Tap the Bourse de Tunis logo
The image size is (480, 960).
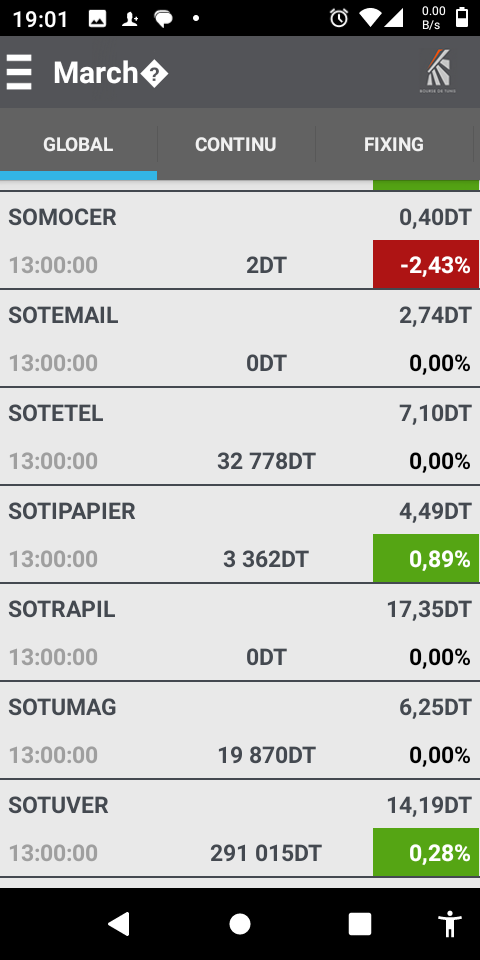438,71
